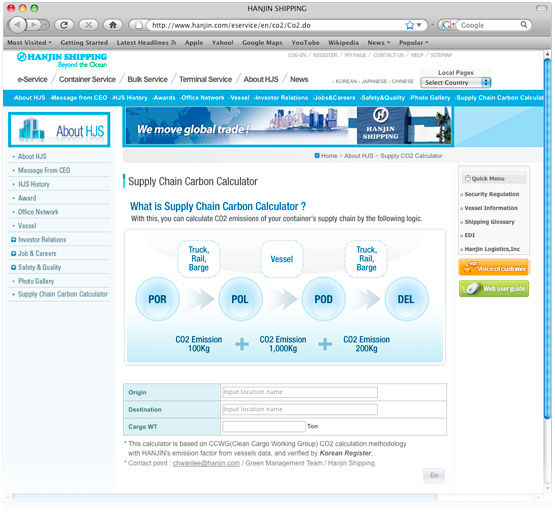Image resolution: width=555 pixels, height=517 pixels.
Task: Open the Home page icon
Action: pyautogui.click(x=113, y=25)
